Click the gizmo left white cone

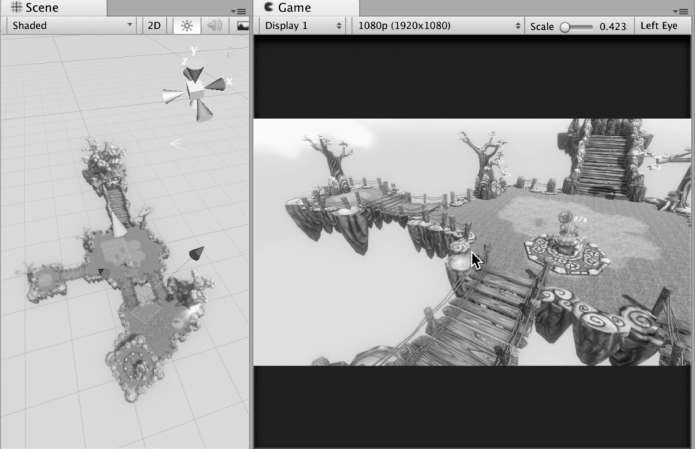(173, 96)
